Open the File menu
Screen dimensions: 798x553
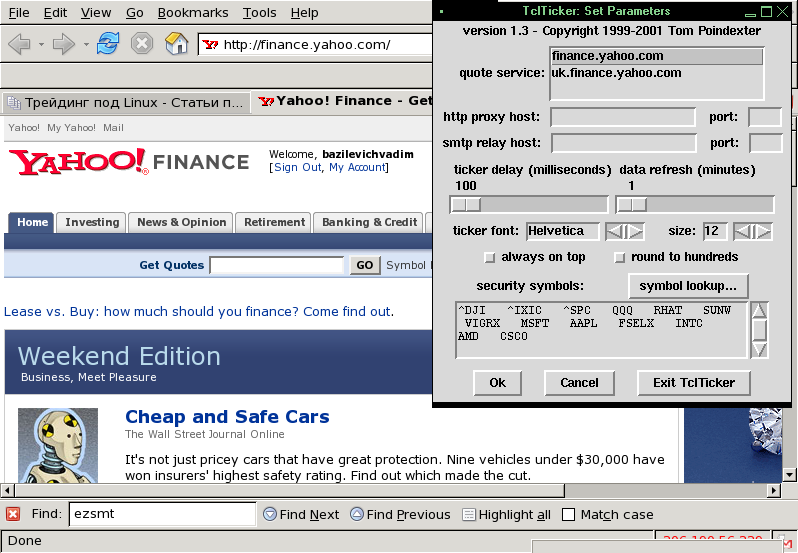click(x=19, y=13)
